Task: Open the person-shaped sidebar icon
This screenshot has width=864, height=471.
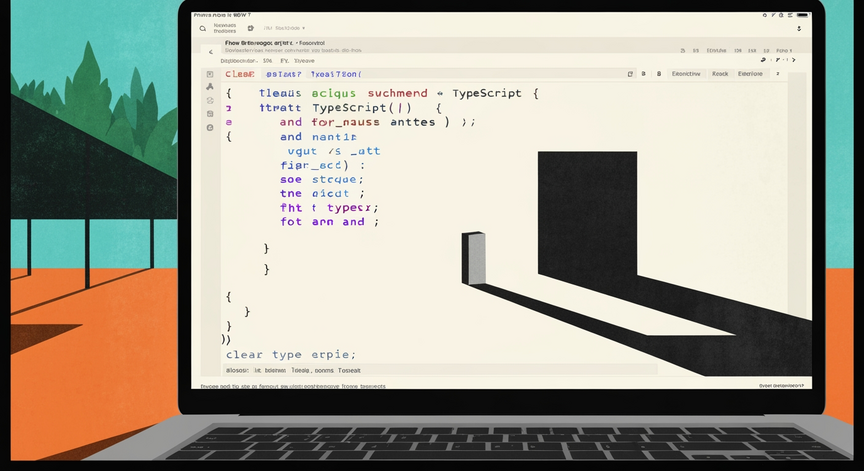Action: [x=210, y=87]
